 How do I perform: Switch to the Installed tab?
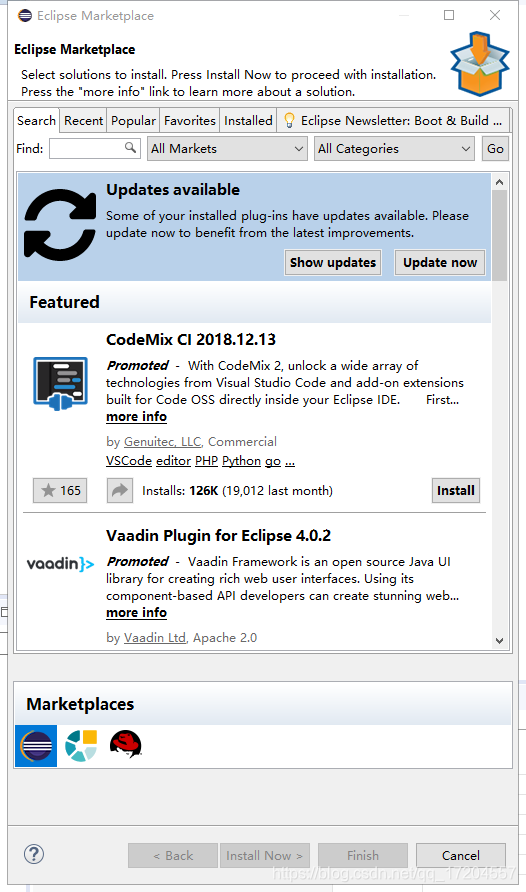[x=248, y=121]
